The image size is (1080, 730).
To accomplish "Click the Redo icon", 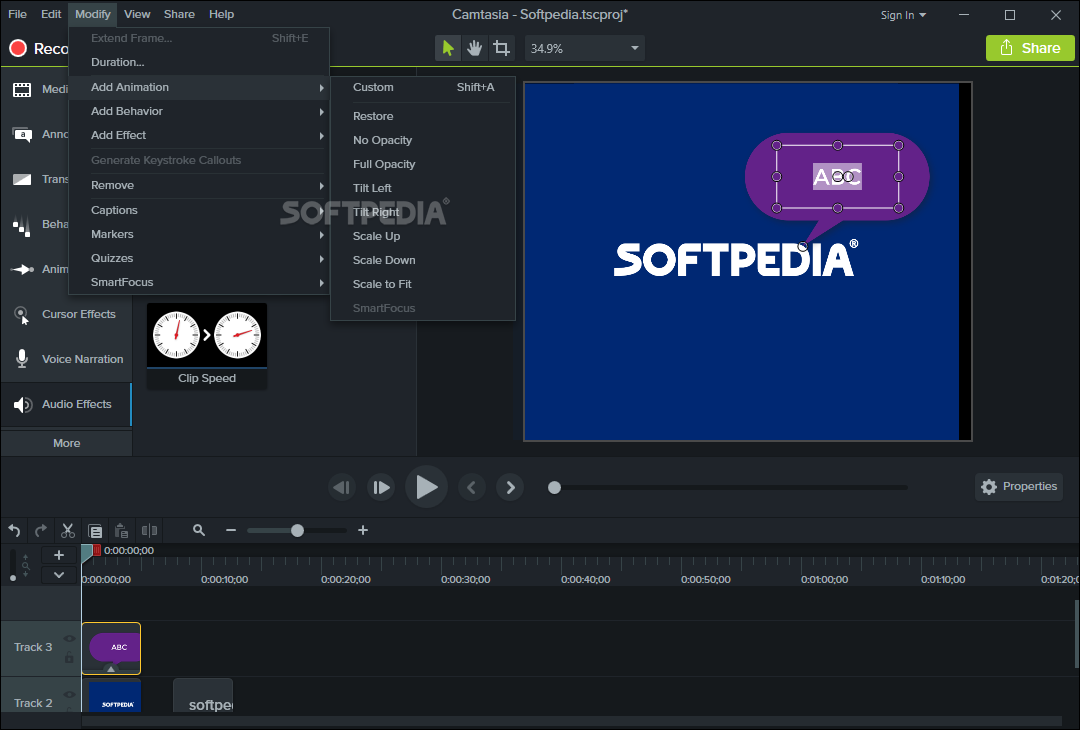I will tap(41, 530).
